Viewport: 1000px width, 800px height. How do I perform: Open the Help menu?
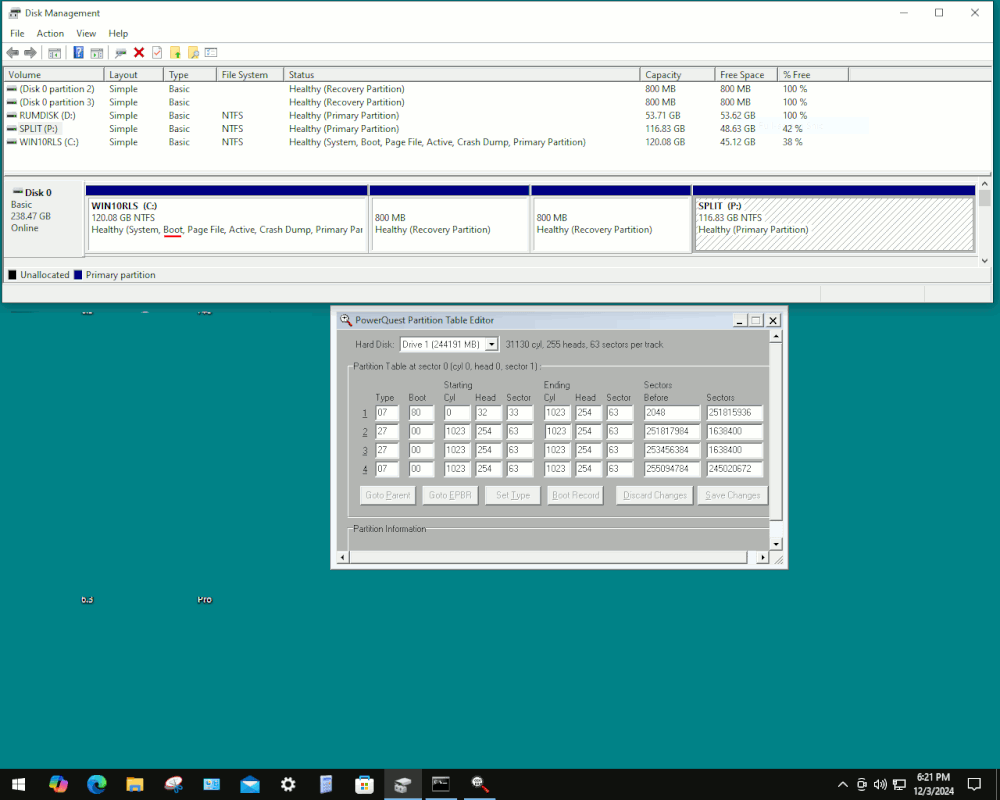118,33
